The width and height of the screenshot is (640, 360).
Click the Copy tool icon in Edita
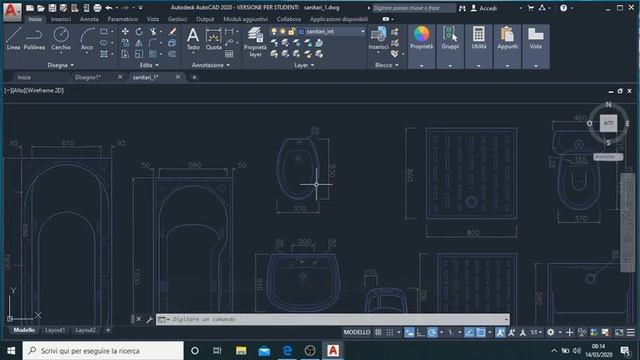coord(125,42)
